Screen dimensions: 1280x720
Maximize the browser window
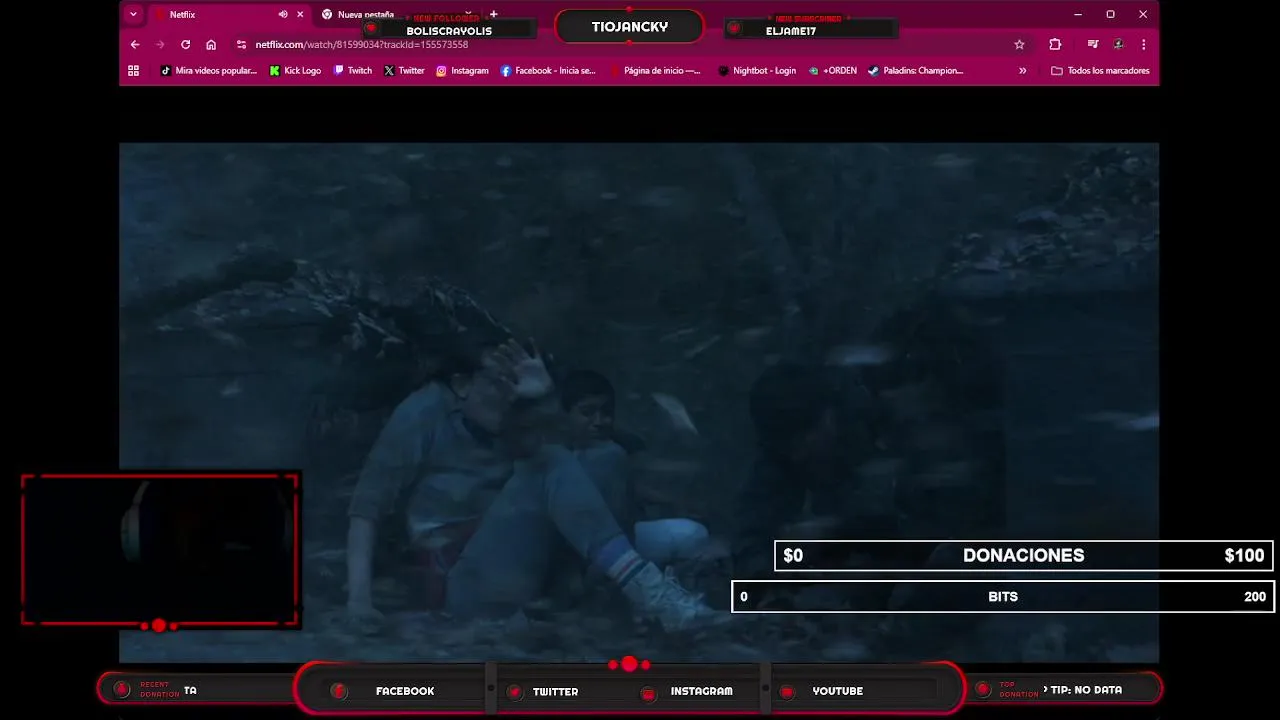tap(1110, 14)
